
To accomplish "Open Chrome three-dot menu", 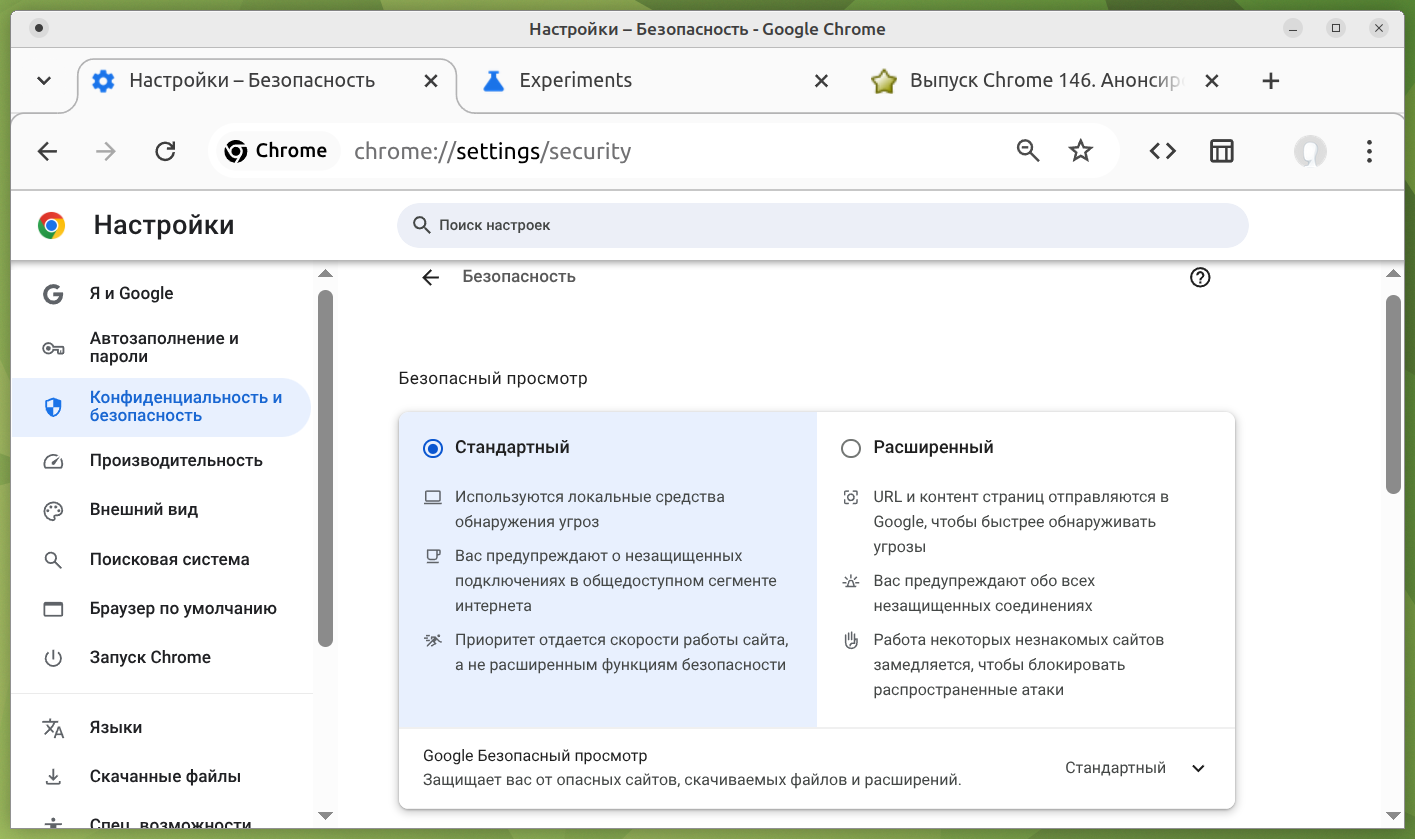I will coord(1369,151).
